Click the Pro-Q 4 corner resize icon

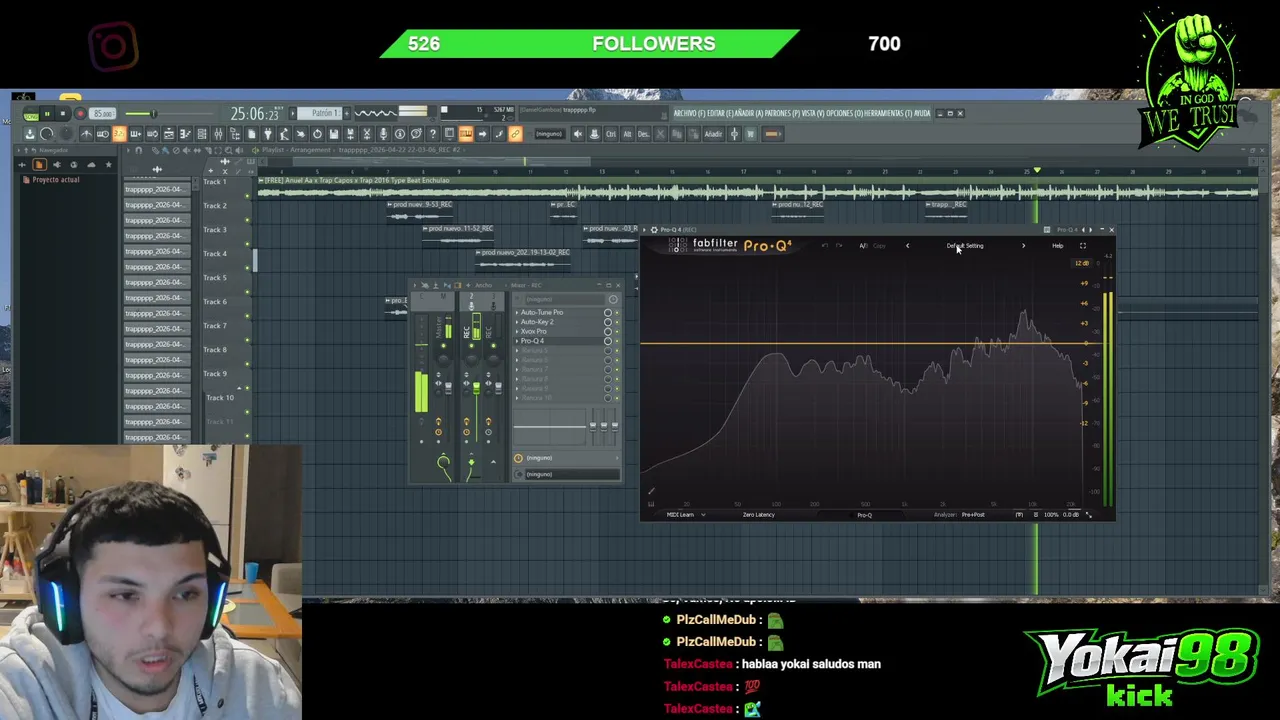click(1088, 515)
